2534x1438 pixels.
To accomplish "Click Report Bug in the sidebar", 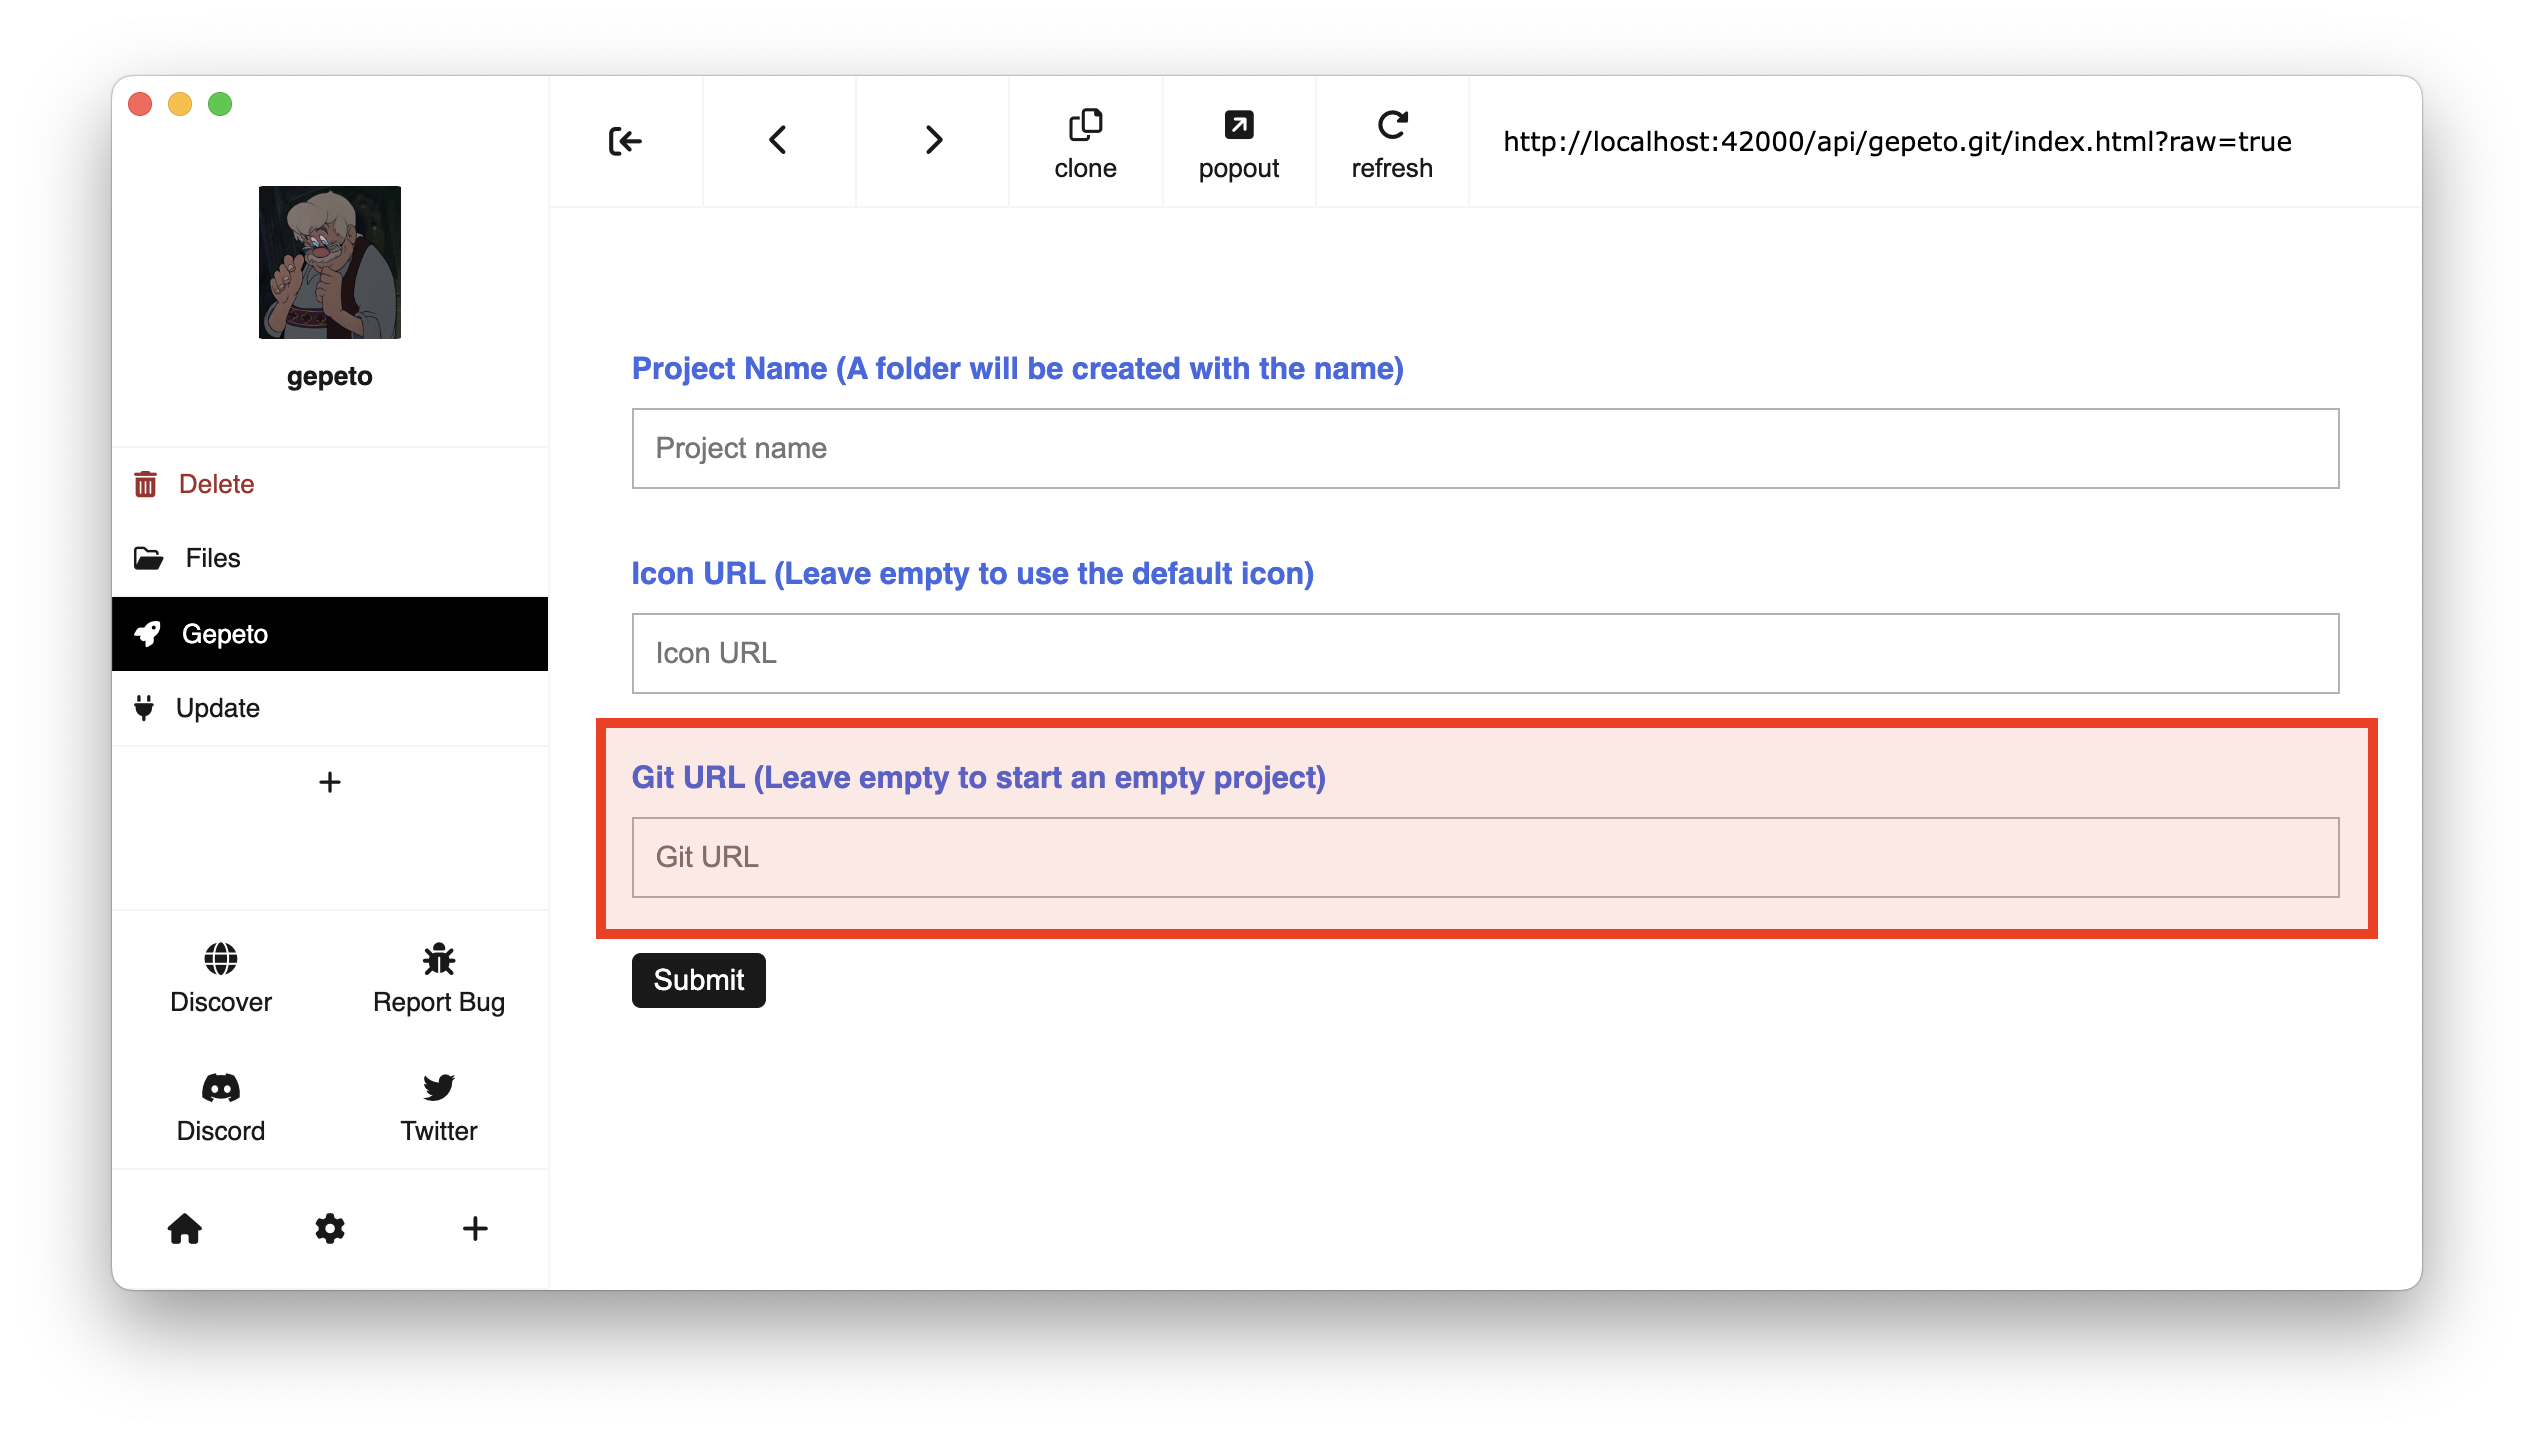I will click(438, 978).
